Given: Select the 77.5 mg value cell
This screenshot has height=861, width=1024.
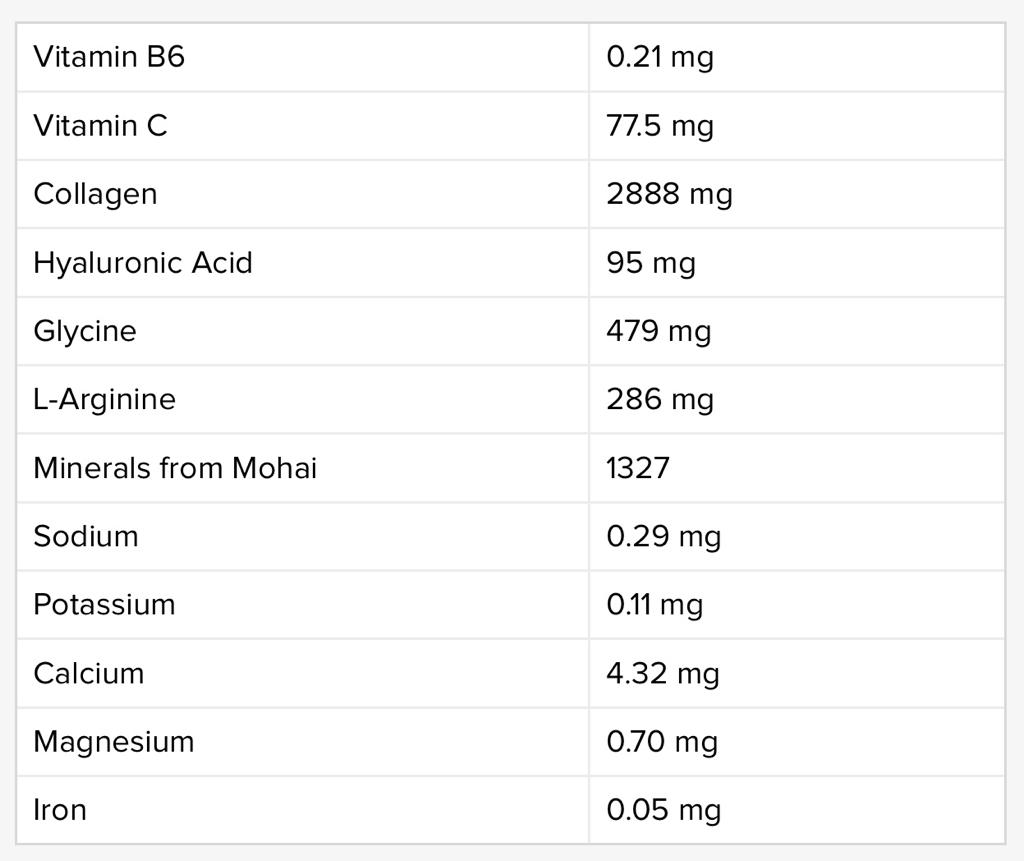Looking at the screenshot, I should tap(659, 126).
